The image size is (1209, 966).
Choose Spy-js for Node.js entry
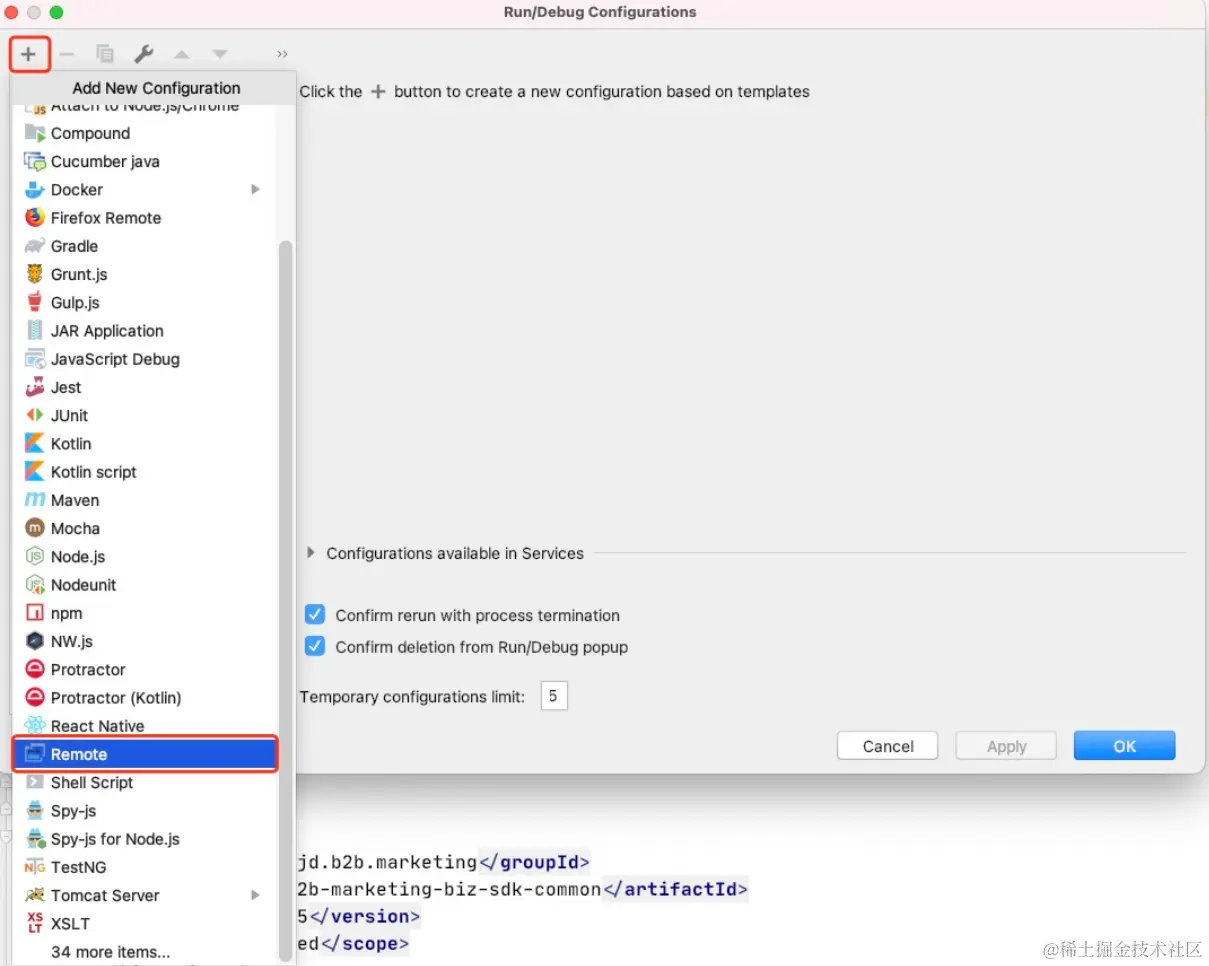145,839
